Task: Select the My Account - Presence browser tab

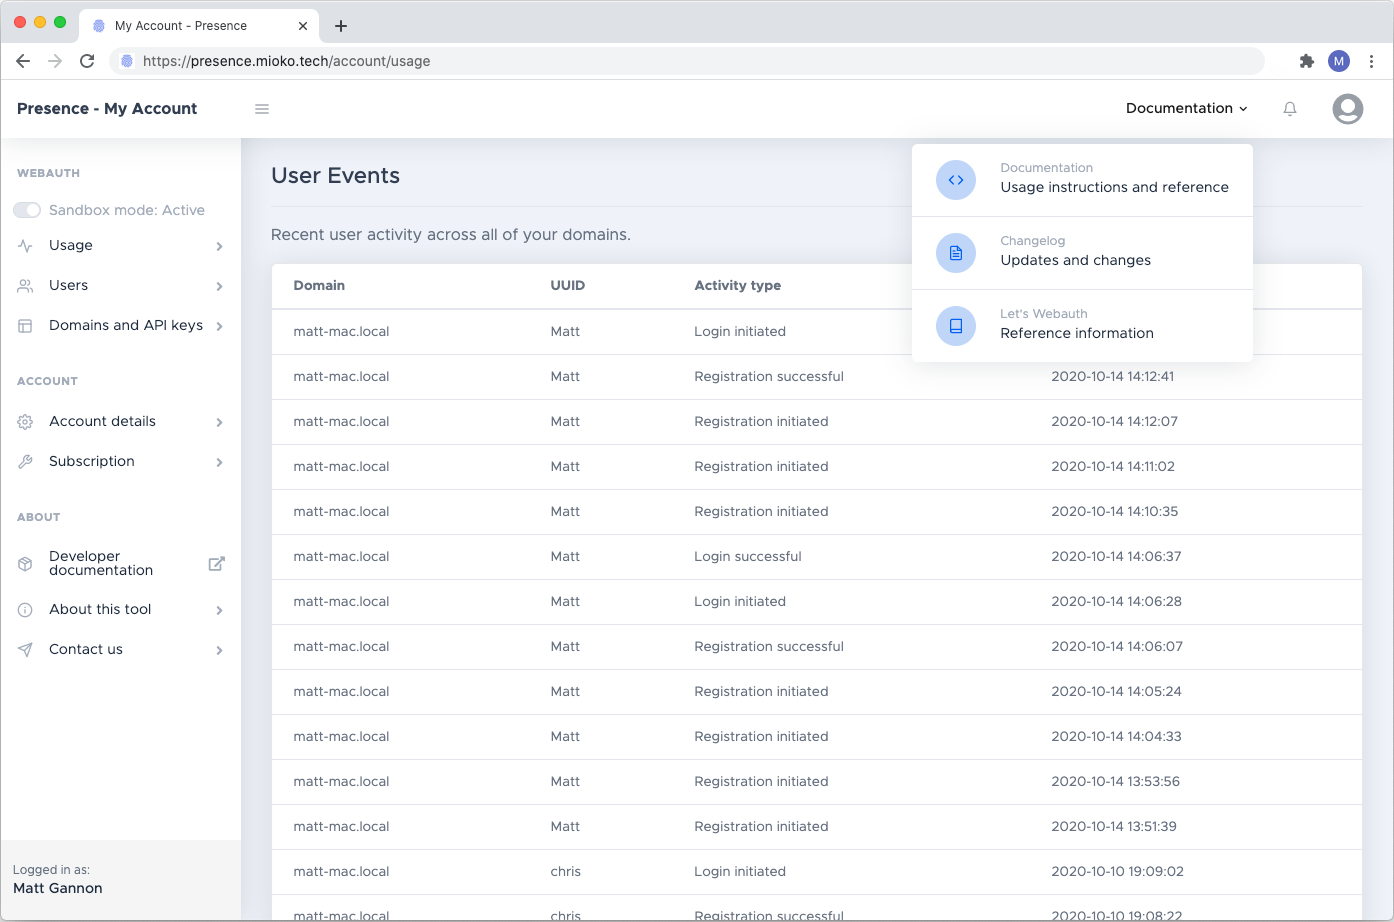Action: point(198,26)
